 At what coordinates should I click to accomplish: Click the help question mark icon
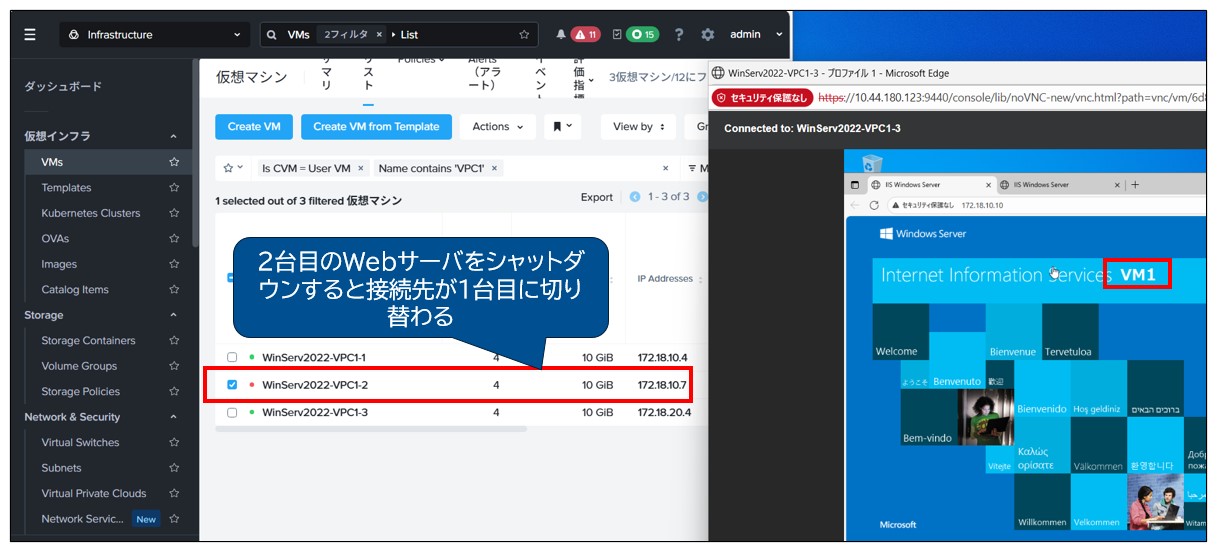click(679, 35)
